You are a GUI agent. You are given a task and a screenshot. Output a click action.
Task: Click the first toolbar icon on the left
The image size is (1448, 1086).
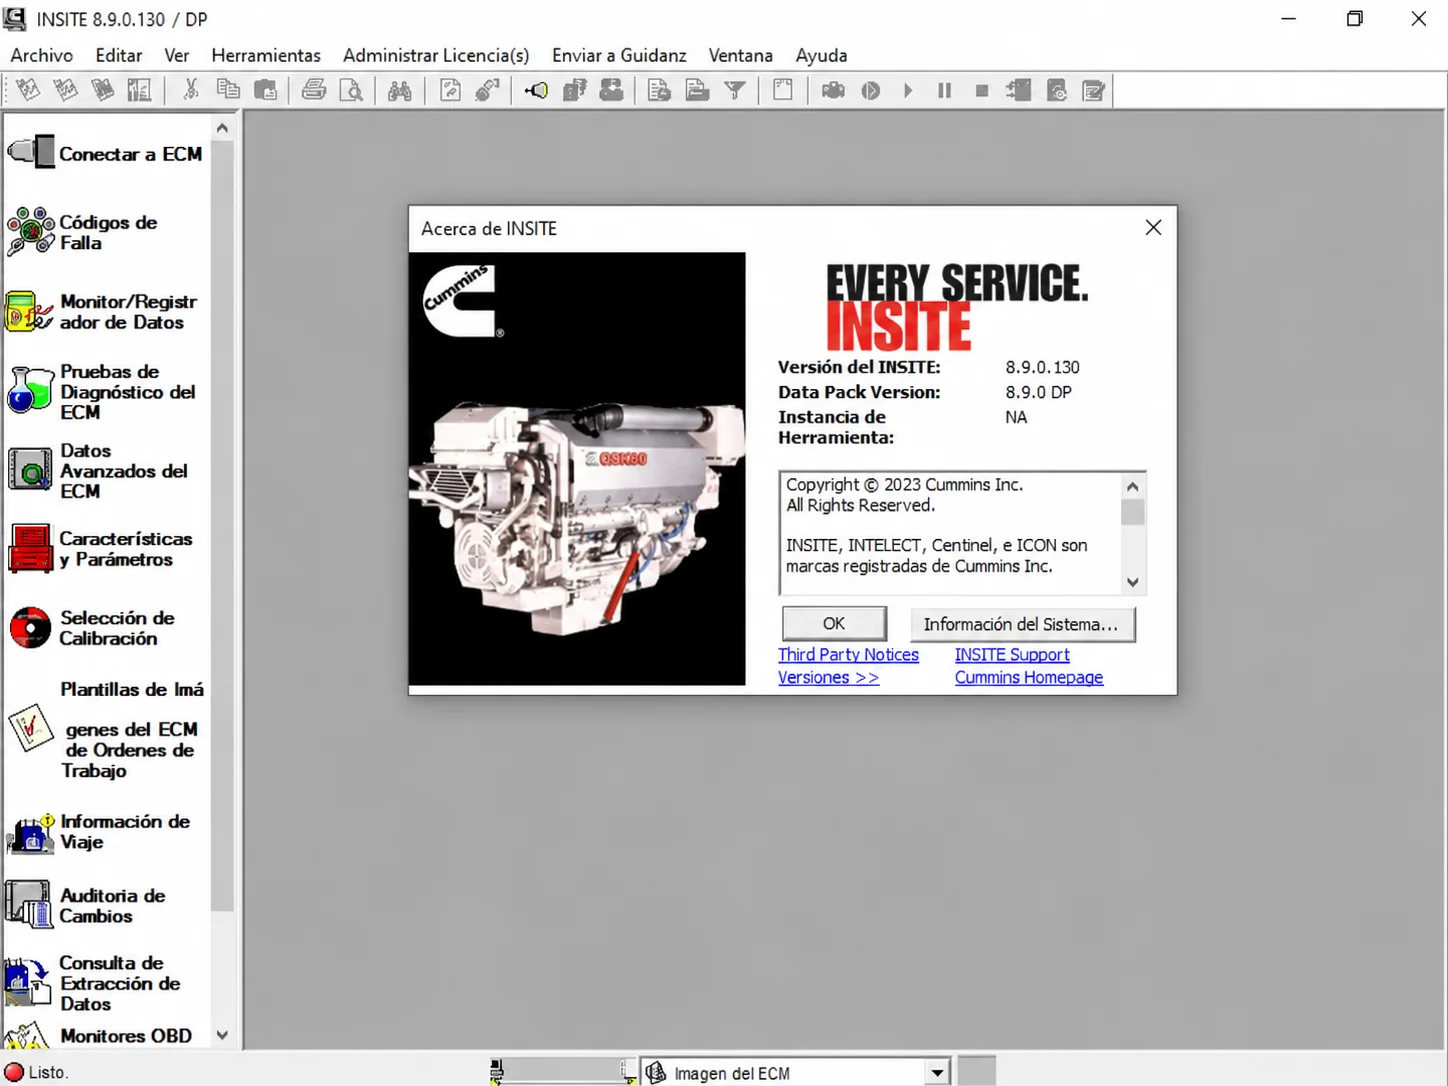28,90
